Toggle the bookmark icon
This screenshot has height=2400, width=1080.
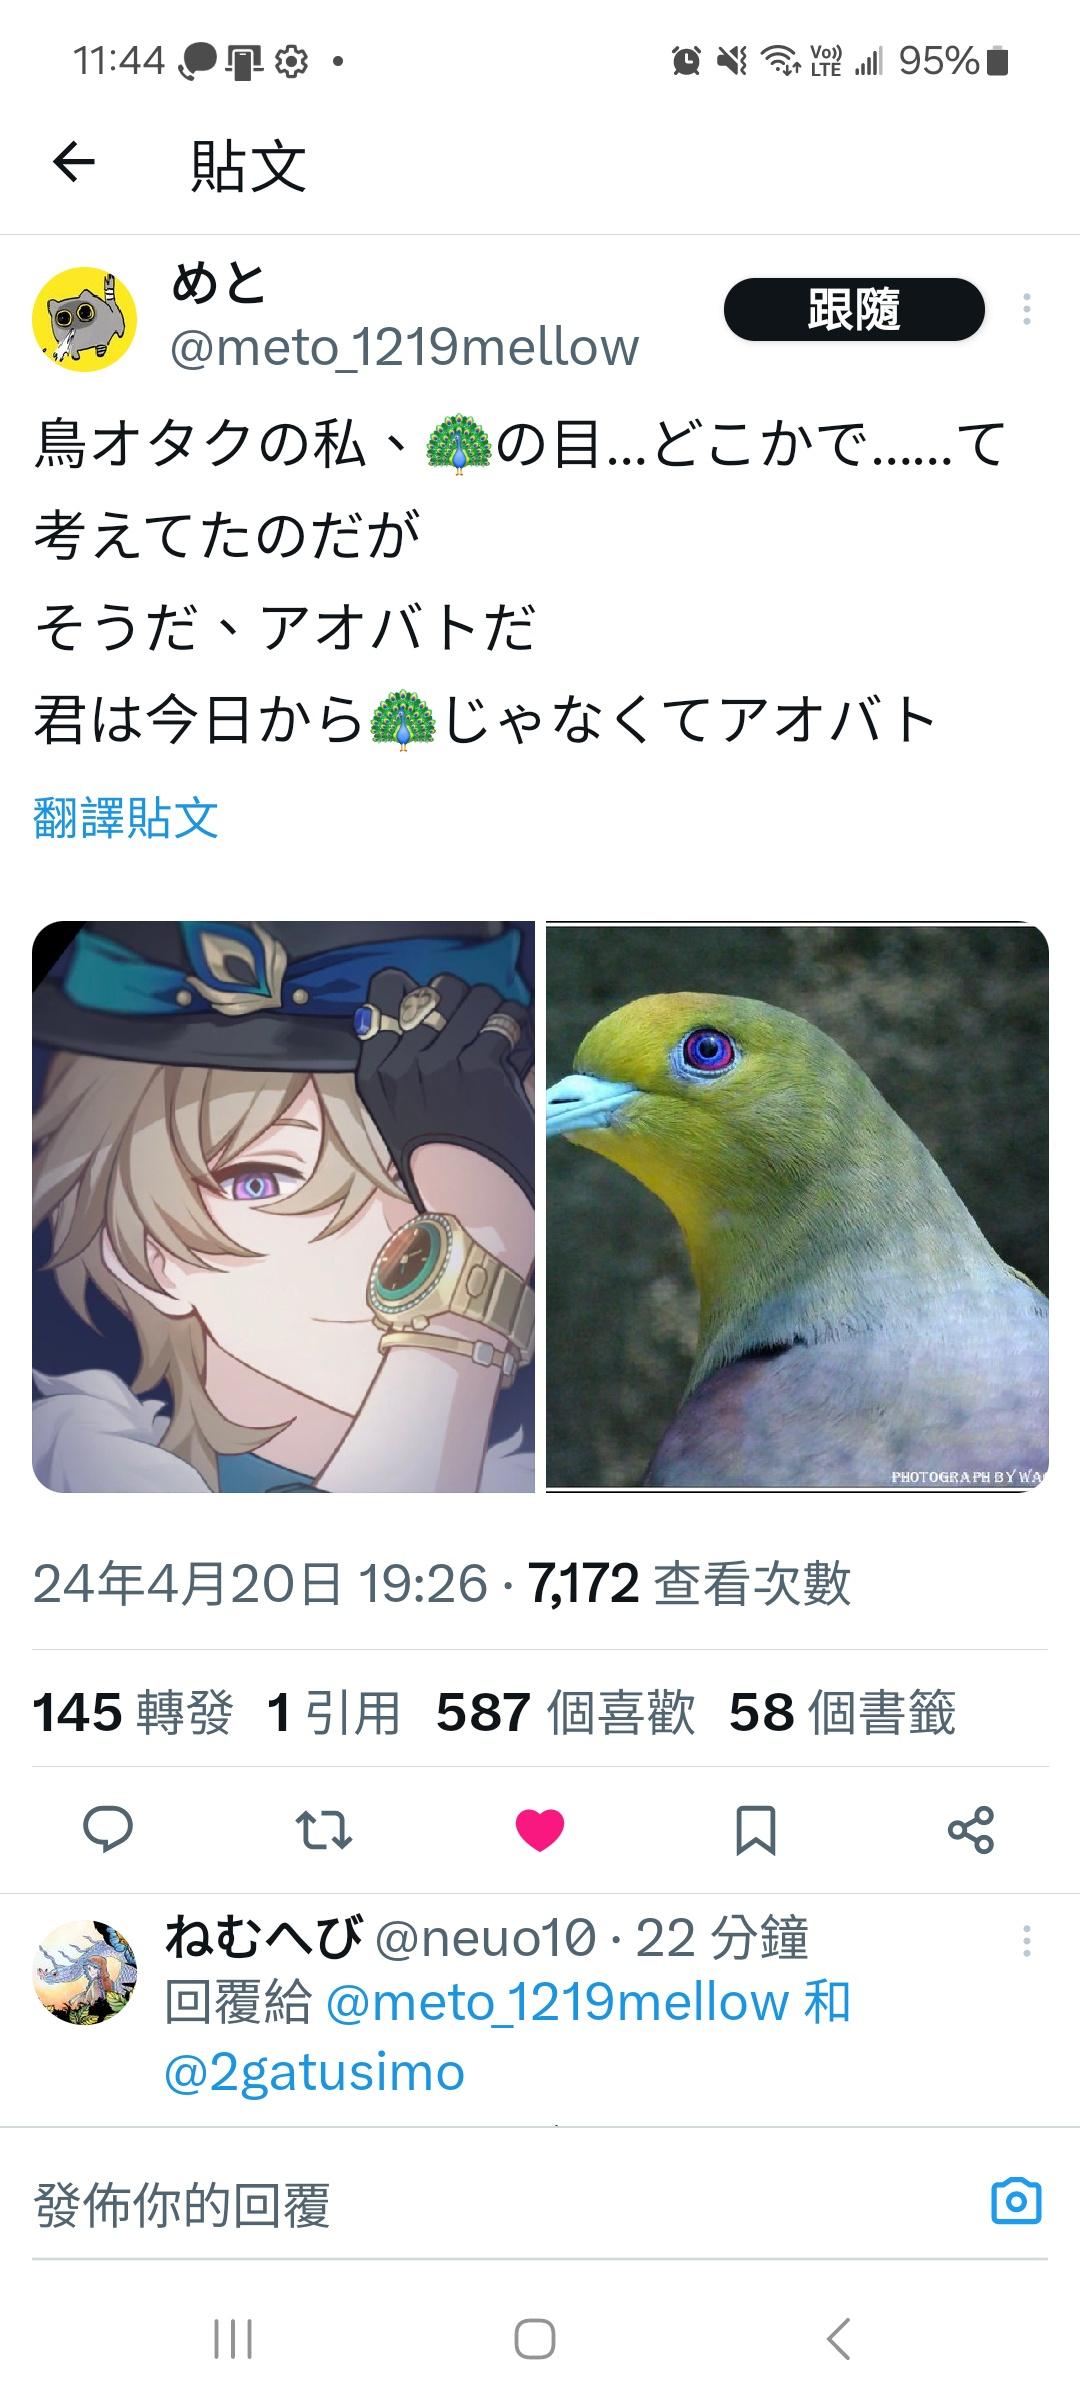[756, 1830]
